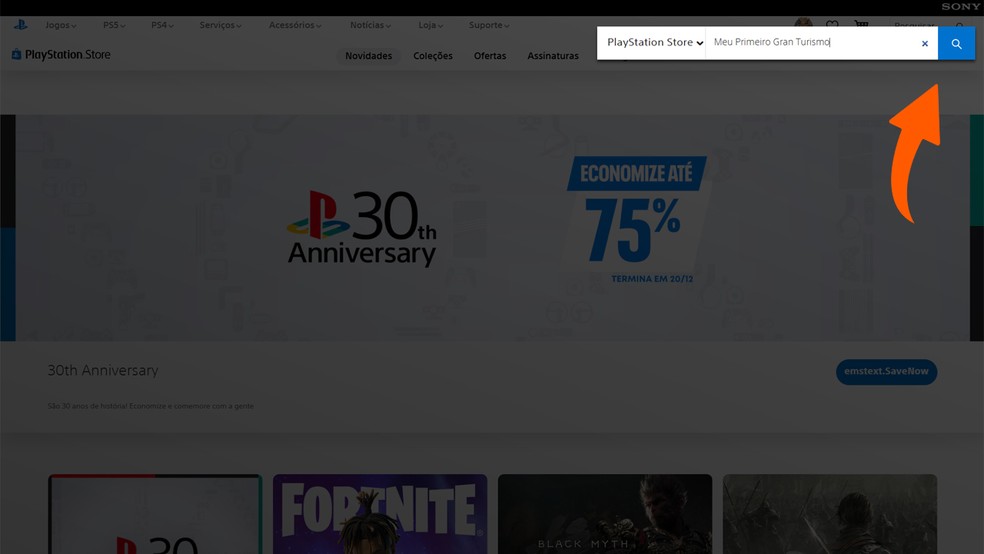Open the rightmost dark warrior game tile
The image size is (984, 554).
[x=830, y=514]
